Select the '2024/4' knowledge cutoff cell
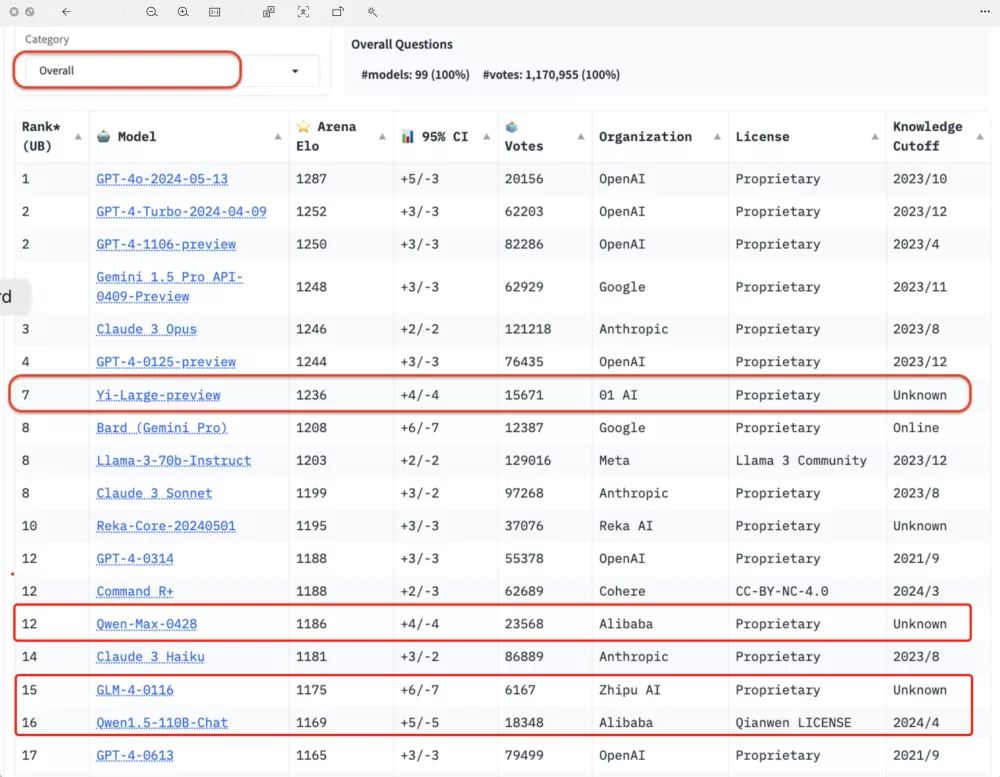 916,722
